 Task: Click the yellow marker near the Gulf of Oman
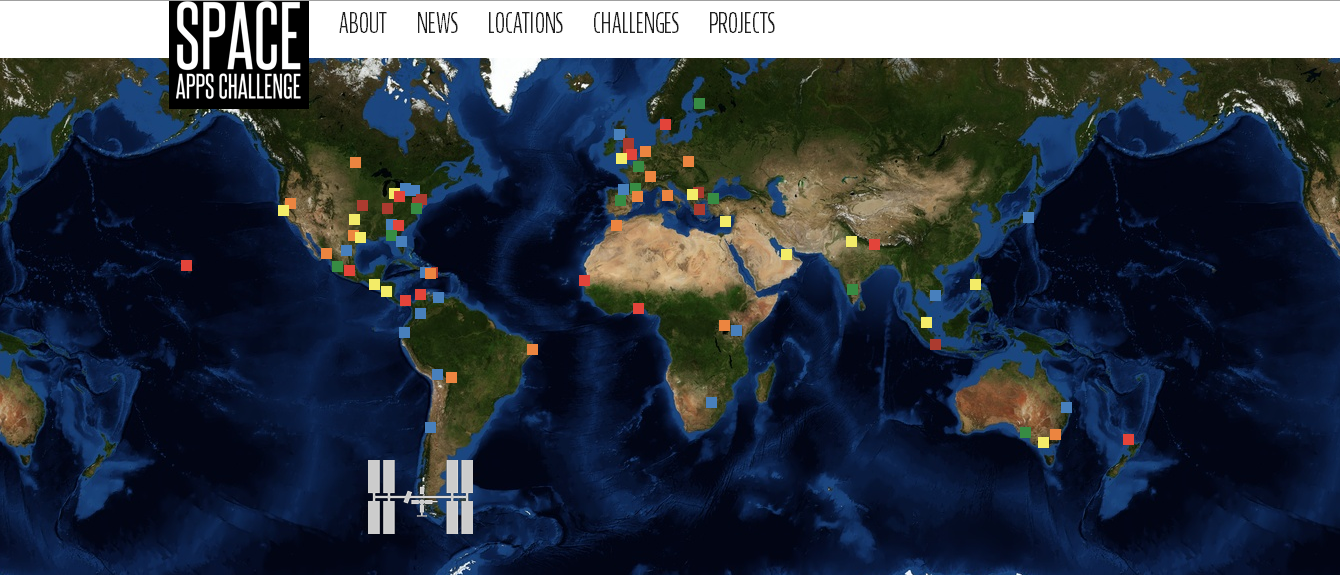786,254
